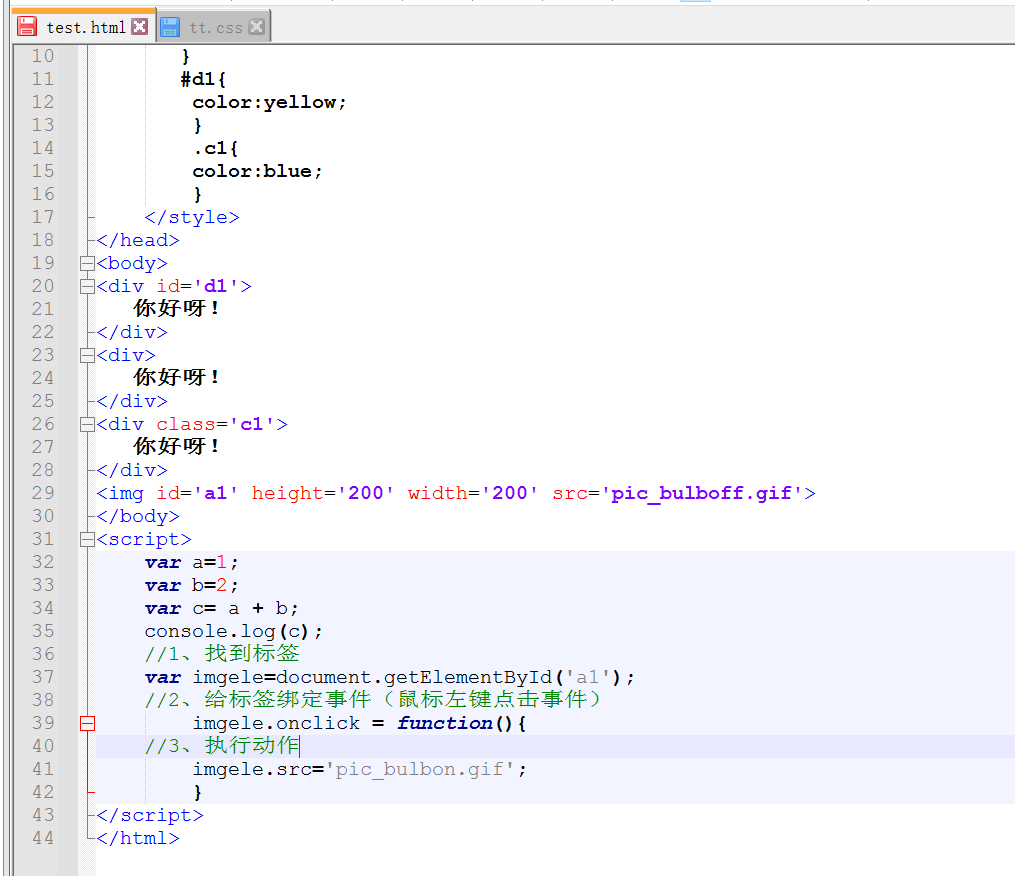Click the '</style>' closing tag

point(192,218)
